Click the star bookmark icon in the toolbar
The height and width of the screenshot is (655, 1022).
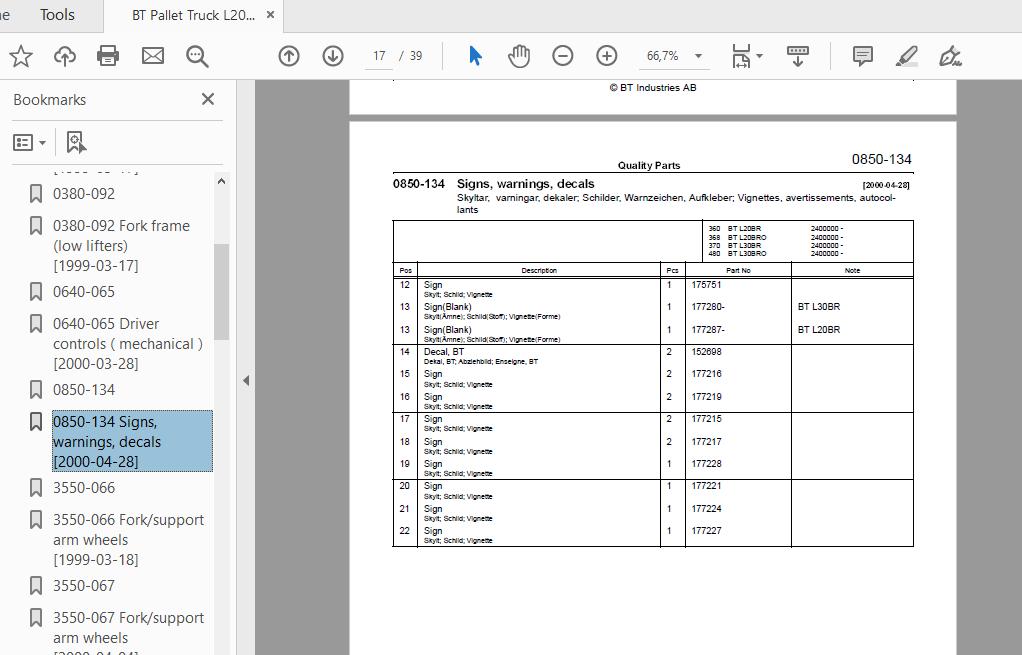tap(21, 56)
